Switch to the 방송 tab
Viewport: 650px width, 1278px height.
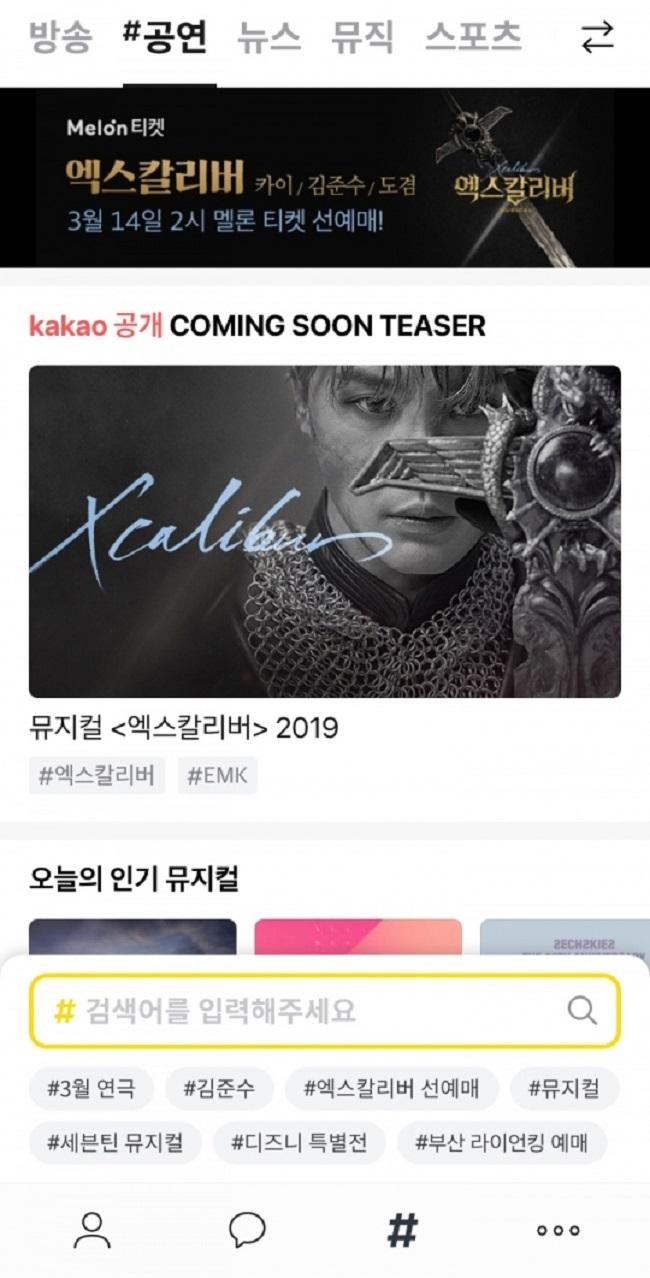click(61, 38)
